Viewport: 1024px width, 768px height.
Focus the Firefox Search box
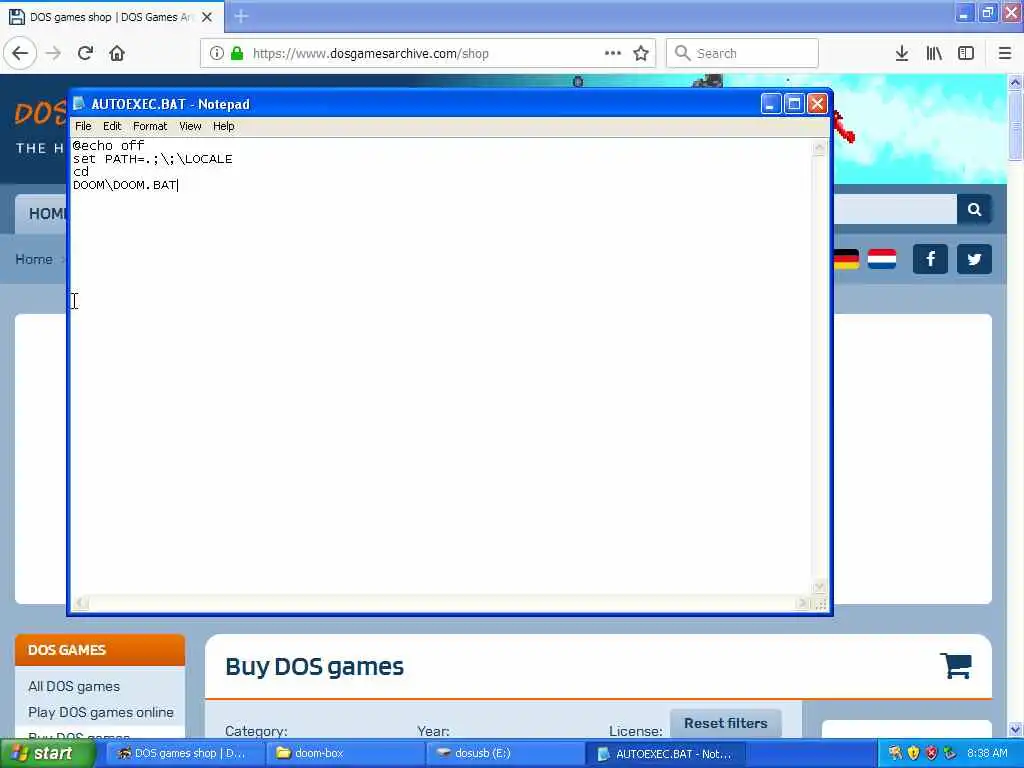(742, 54)
